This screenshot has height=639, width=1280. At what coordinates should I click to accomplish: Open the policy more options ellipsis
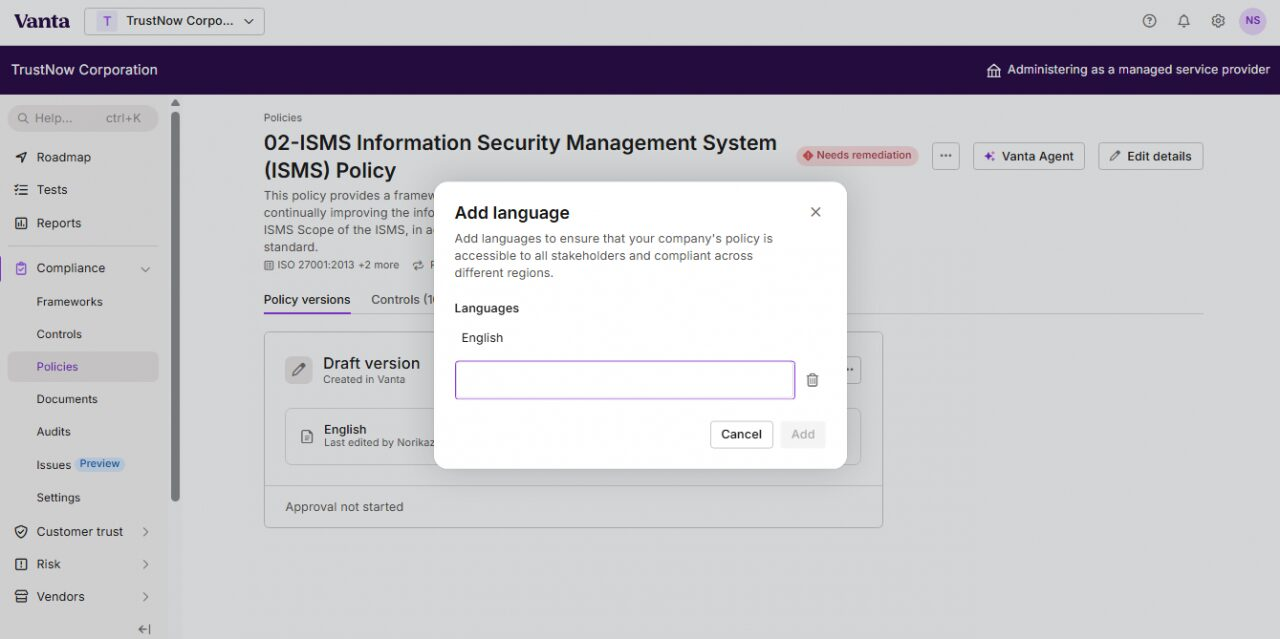[x=945, y=156]
